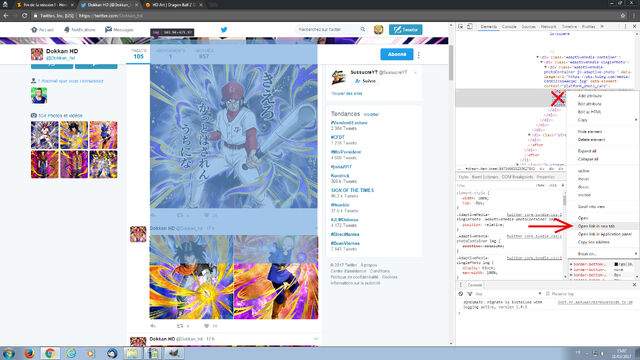Open the profile more options dots
This screenshot has height=360, width=640.
pos(419,54)
